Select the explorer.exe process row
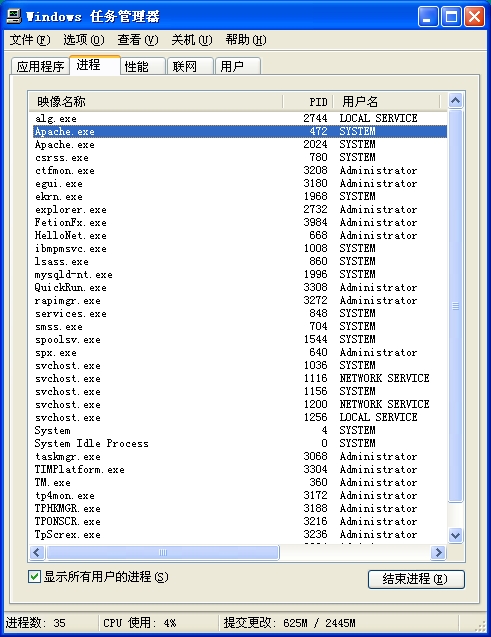491x637 pixels. click(240, 210)
